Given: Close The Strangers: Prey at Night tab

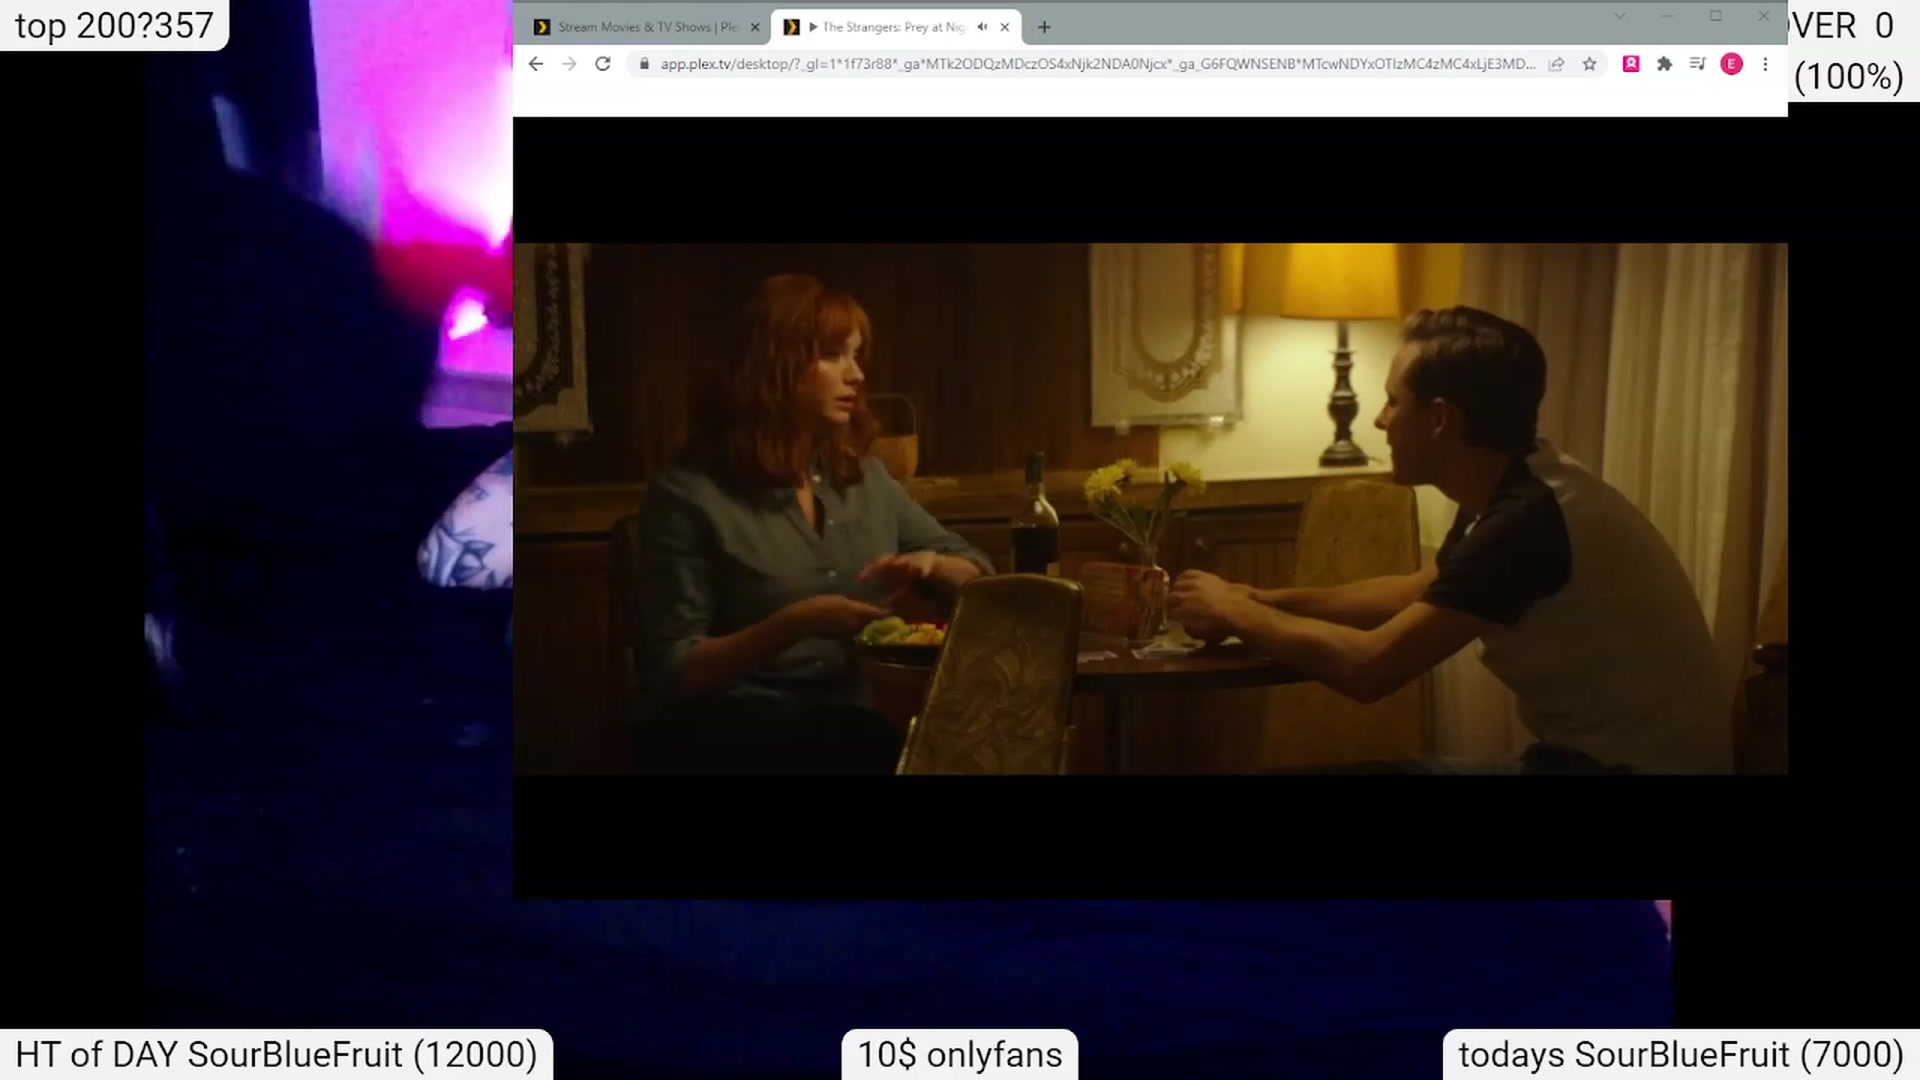Looking at the screenshot, I should coord(1005,27).
